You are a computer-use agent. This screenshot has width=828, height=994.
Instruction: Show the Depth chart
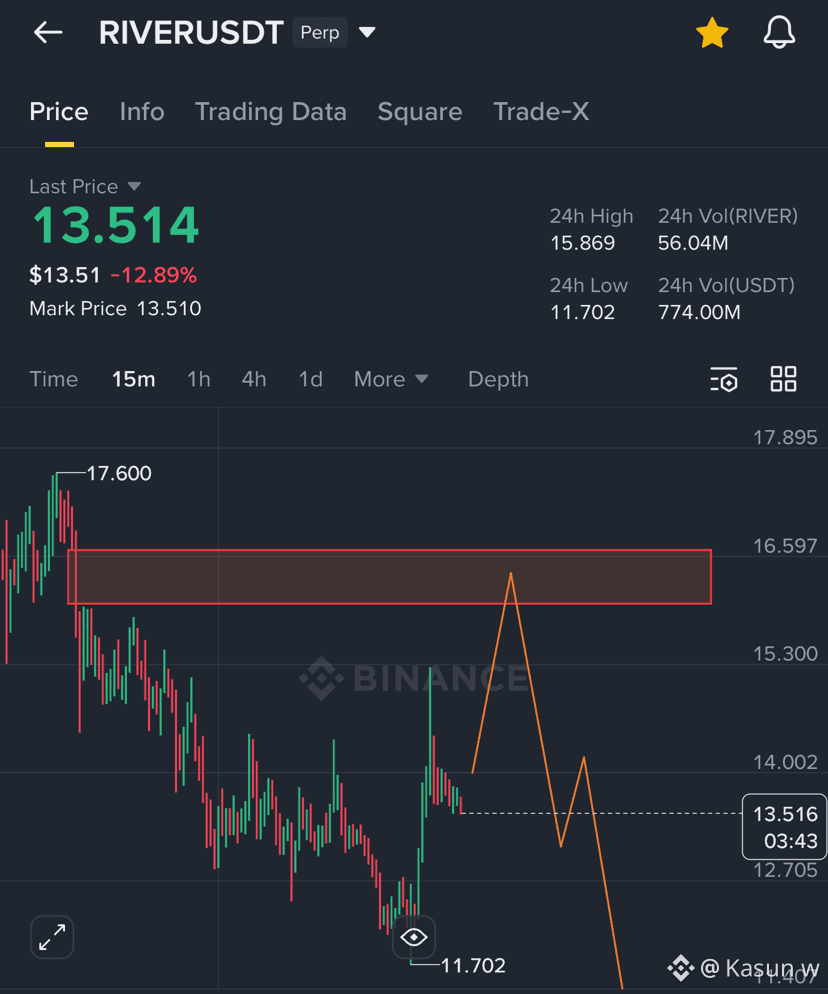click(498, 379)
